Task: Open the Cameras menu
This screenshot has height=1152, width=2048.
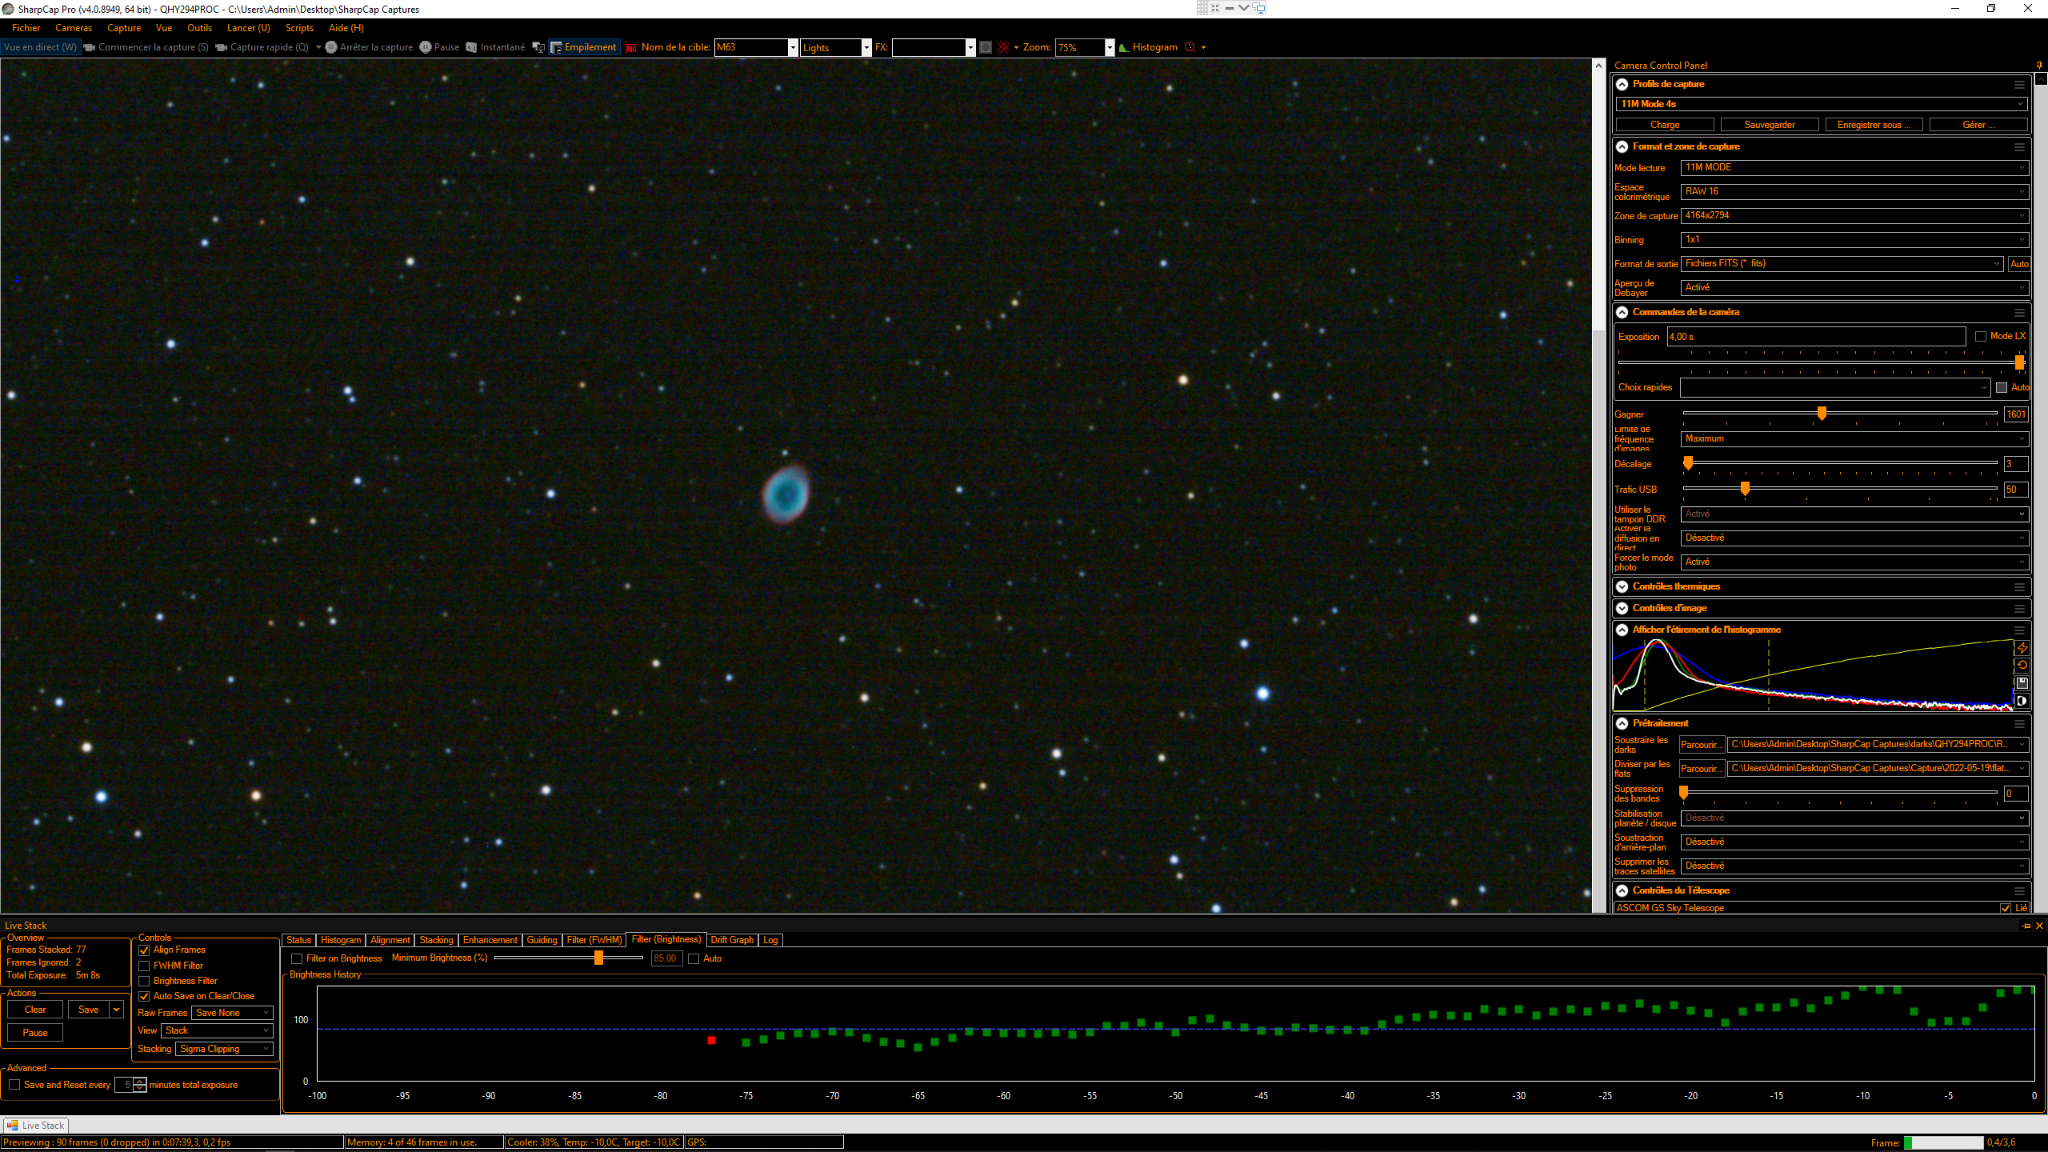Action: pos(73,28)
